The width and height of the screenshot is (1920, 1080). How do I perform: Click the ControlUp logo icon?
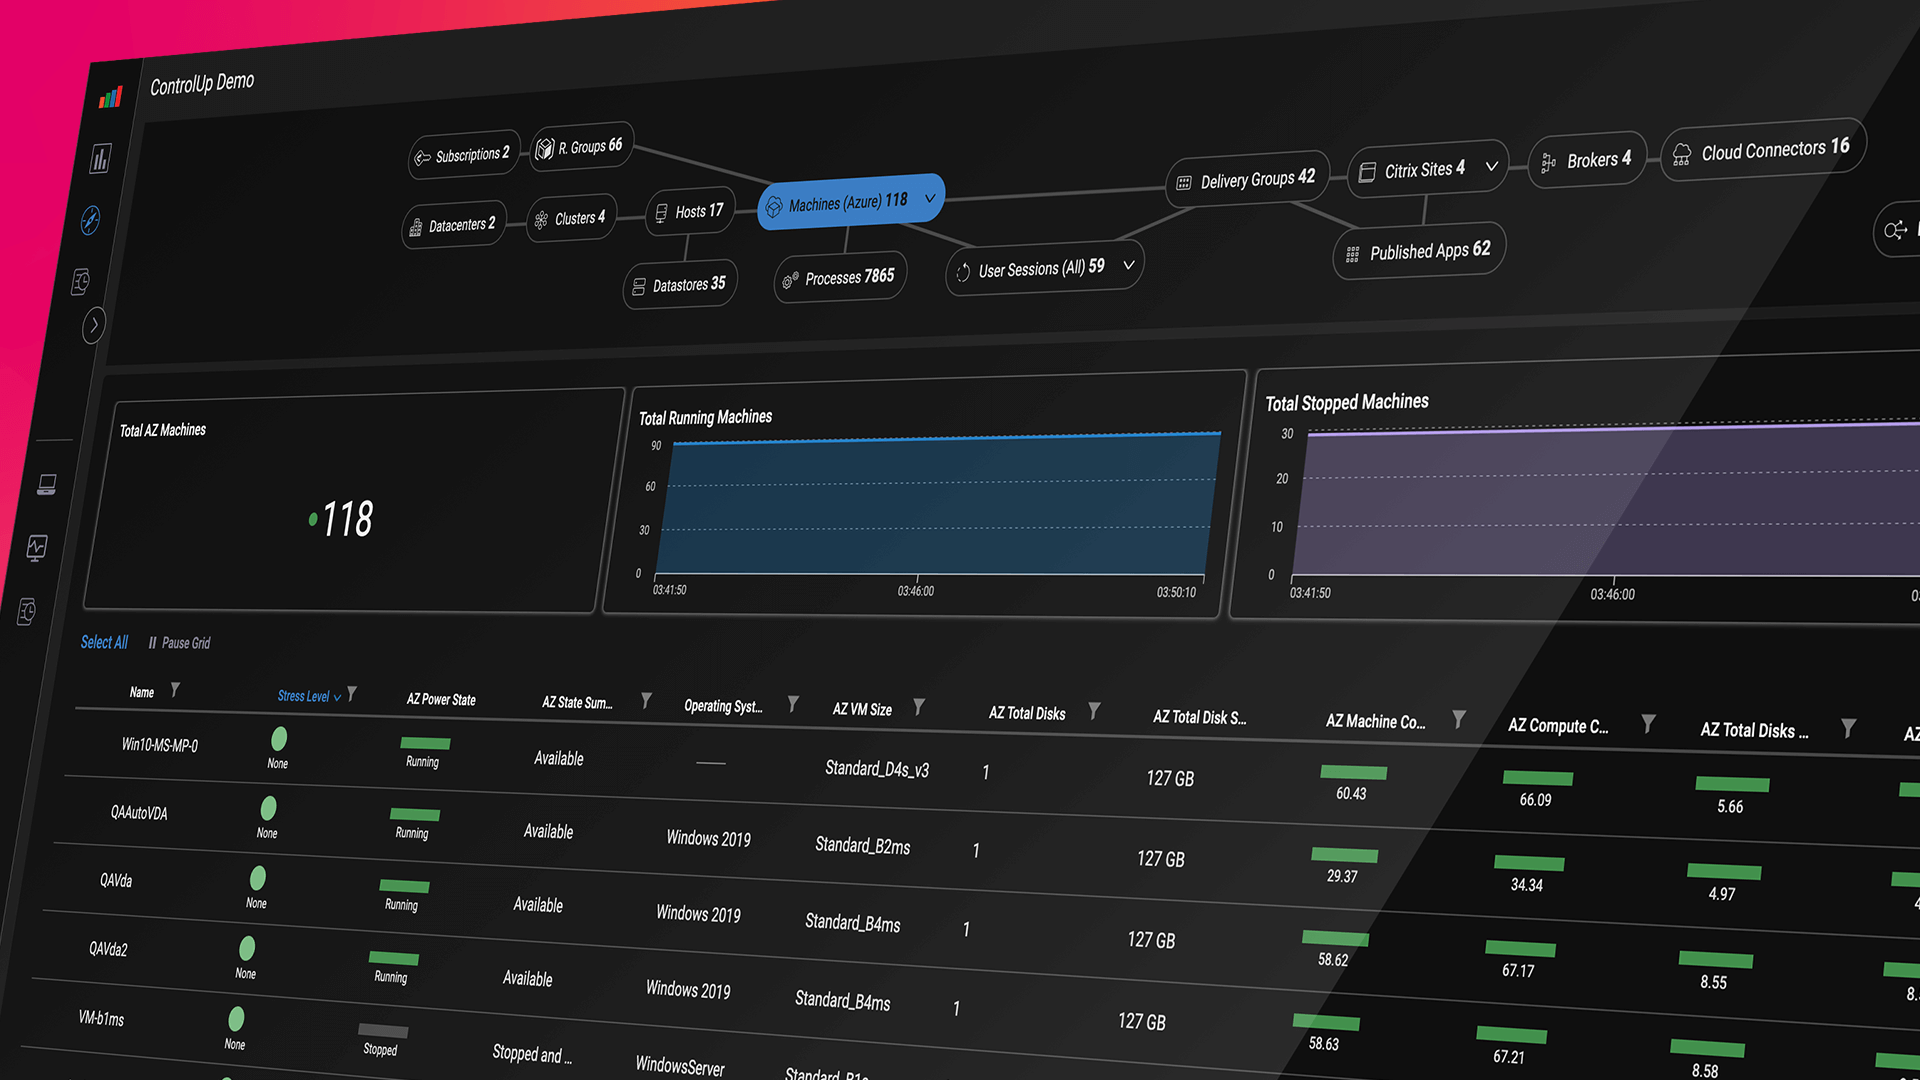pos(111,97)
